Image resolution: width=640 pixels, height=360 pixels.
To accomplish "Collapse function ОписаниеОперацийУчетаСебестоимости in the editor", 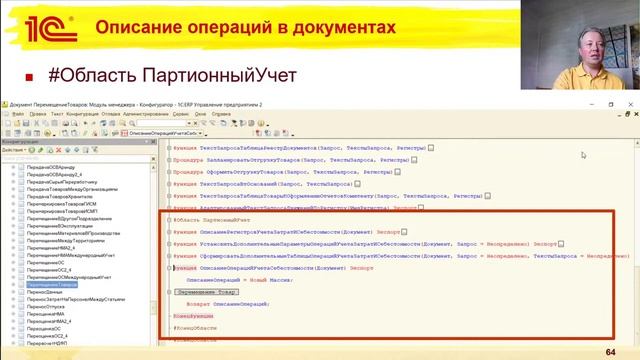I will coord(169,268).
